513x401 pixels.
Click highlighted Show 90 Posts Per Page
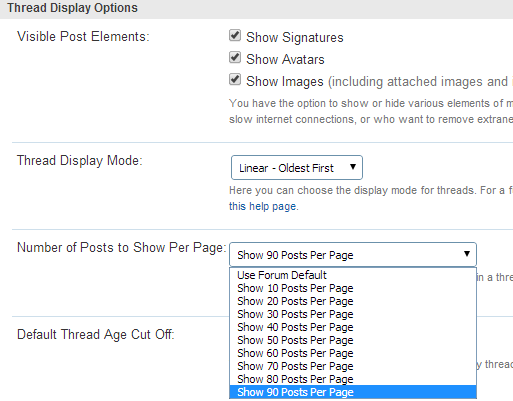[x=353, y=392]
